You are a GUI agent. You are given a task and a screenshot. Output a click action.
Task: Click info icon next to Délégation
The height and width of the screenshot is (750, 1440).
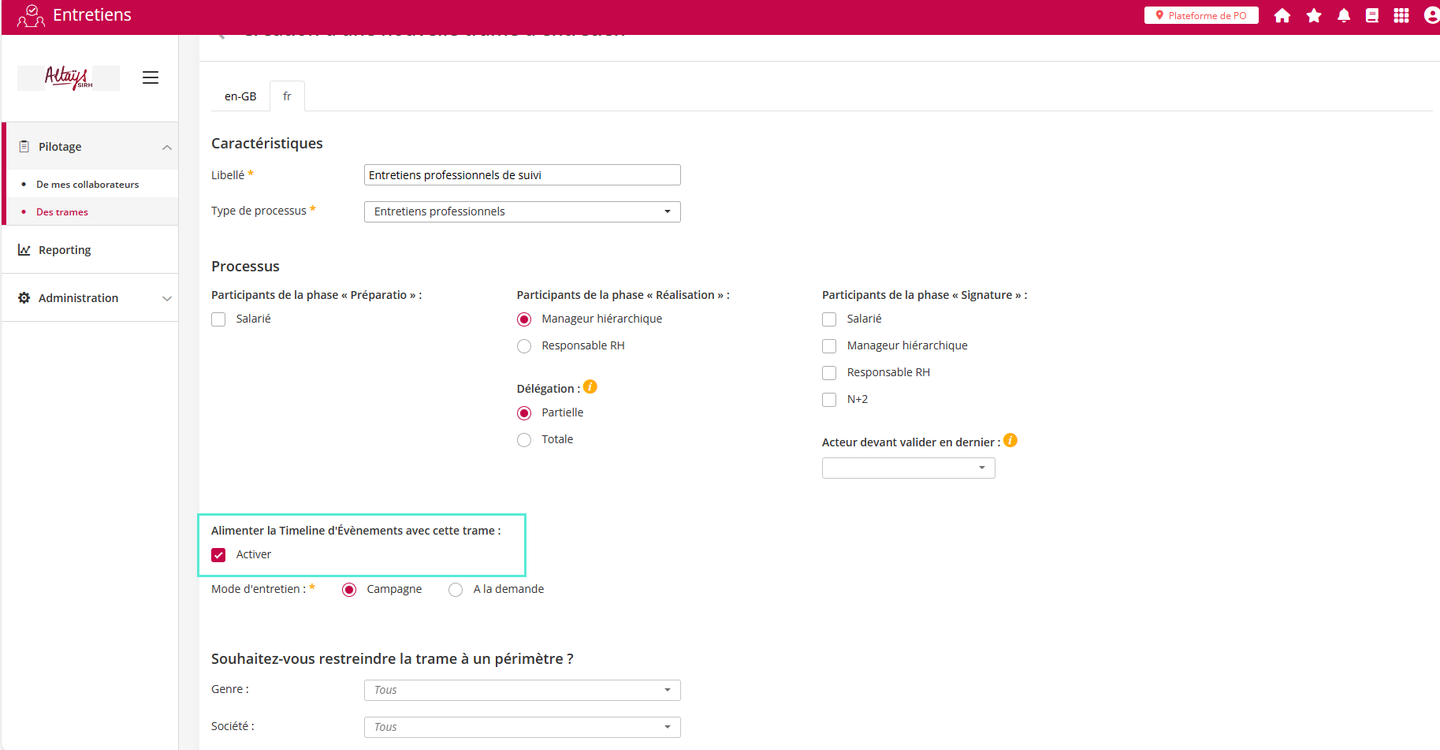590,387
